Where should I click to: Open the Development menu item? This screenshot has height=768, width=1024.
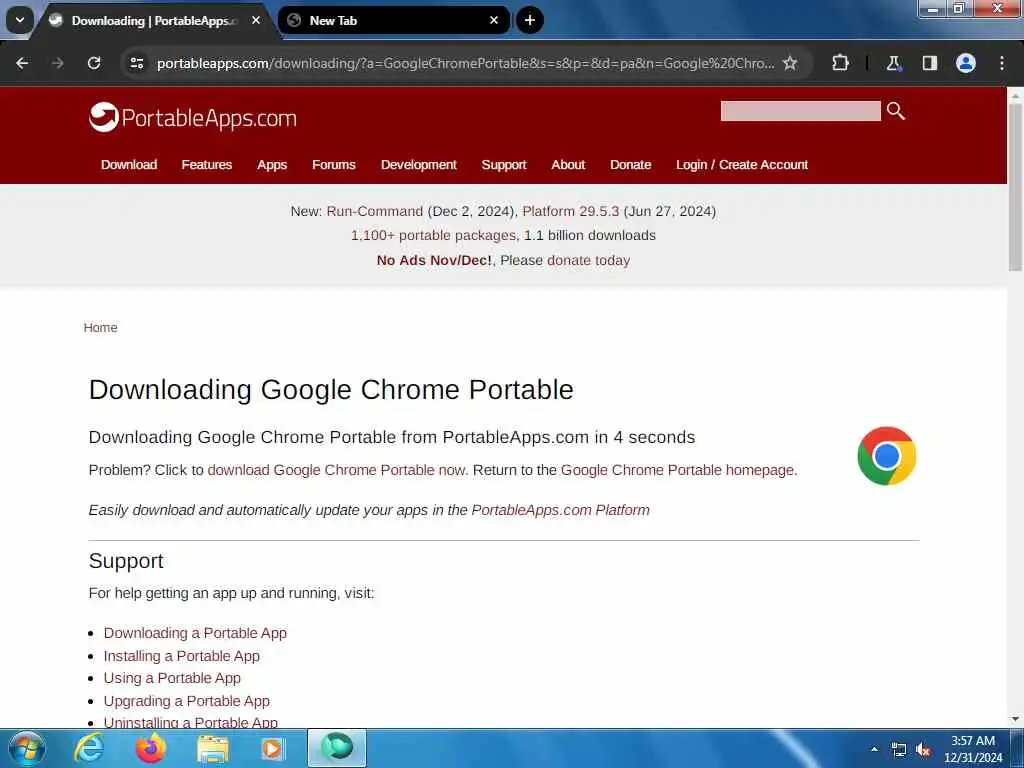click(x=419, y=165)
